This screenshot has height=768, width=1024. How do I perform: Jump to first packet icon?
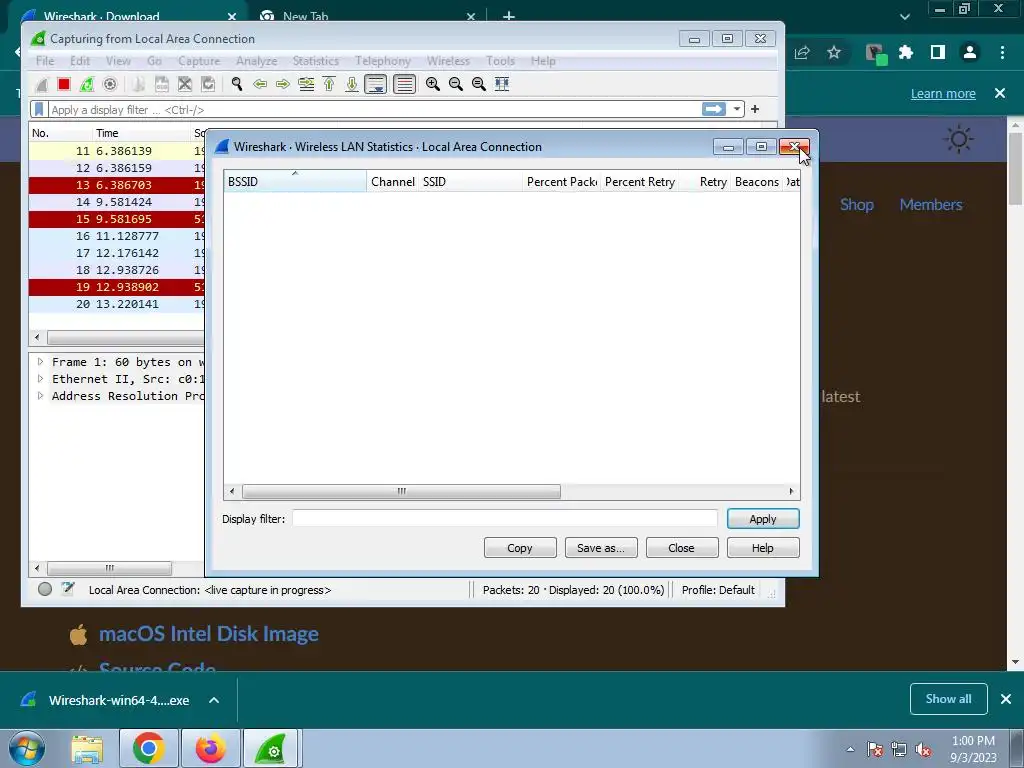coord(329,84)
